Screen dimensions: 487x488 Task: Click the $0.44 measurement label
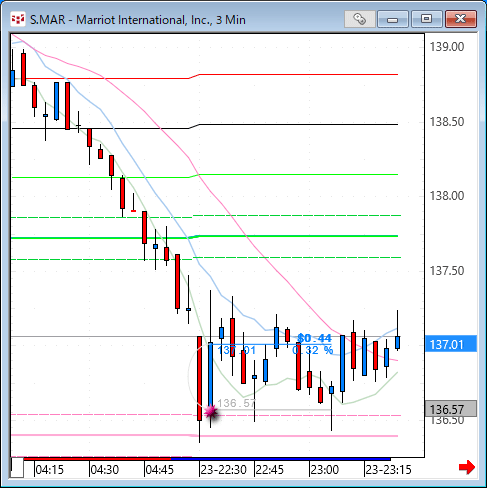315,338
